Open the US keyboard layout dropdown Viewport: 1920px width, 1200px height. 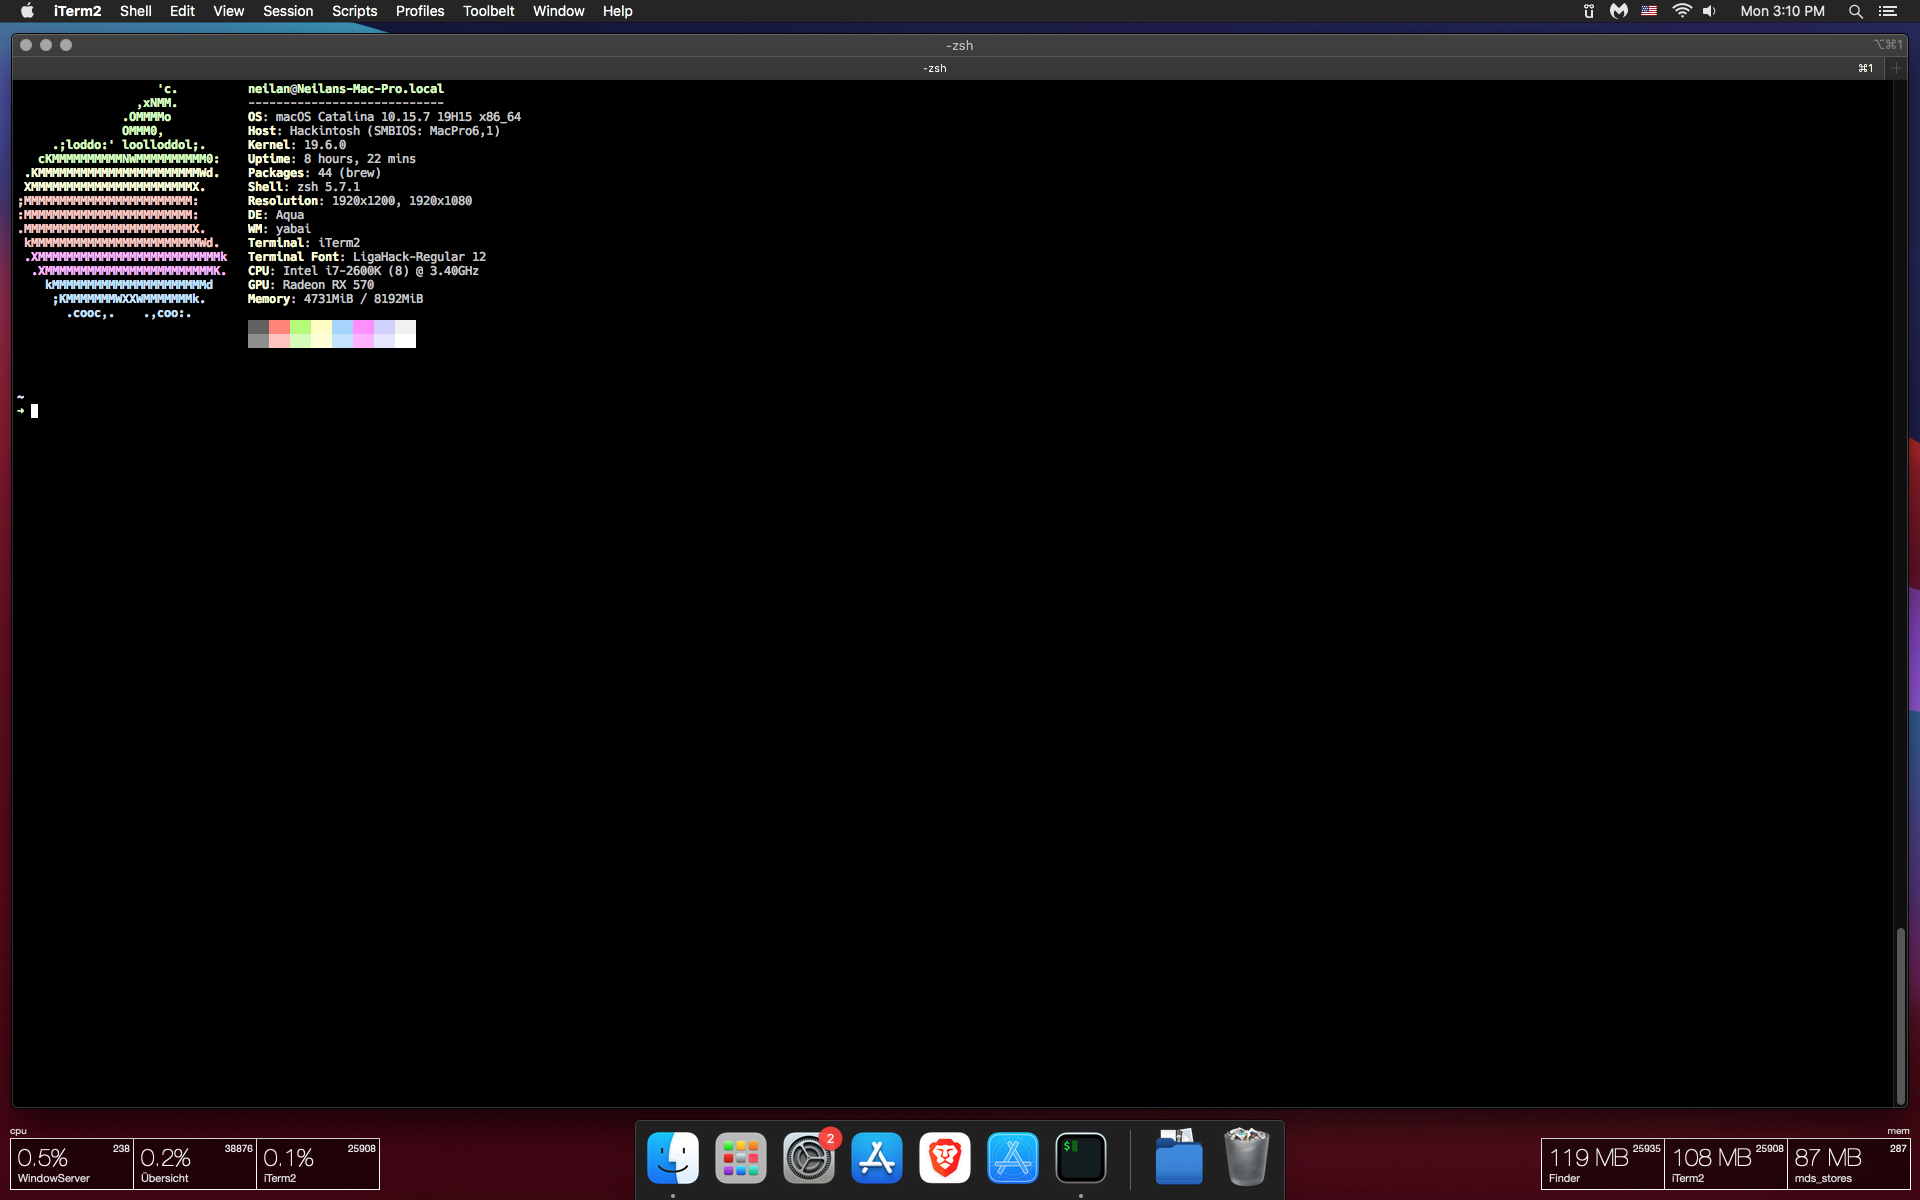point(1650,11)
